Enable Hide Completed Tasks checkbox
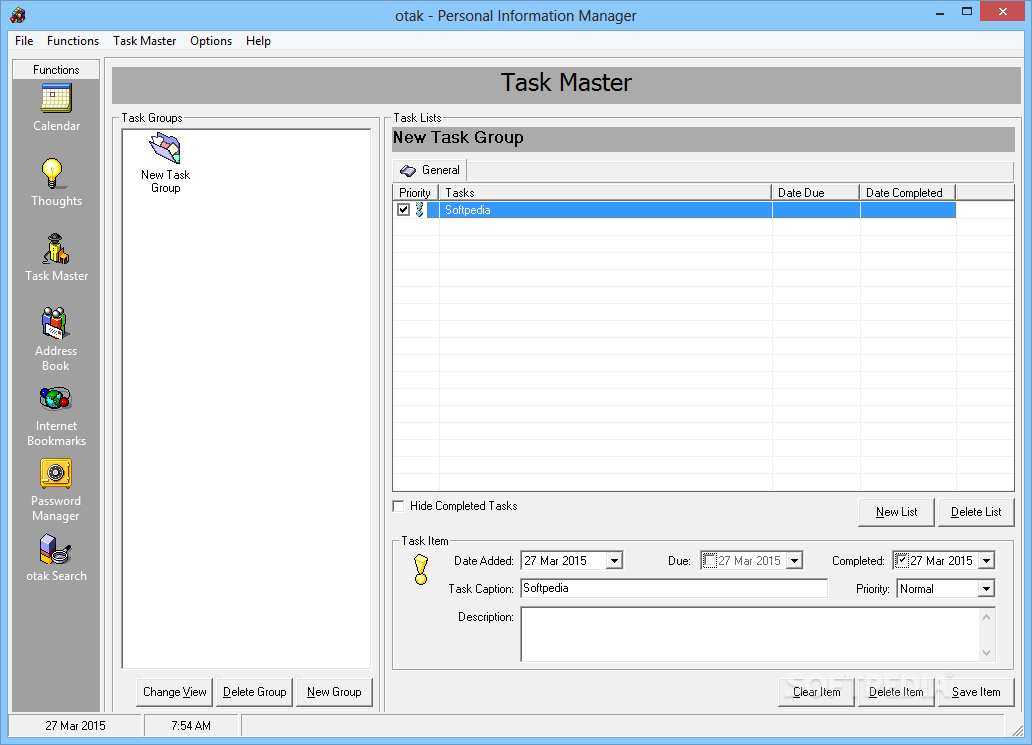1032x745 pixels. 398,506
